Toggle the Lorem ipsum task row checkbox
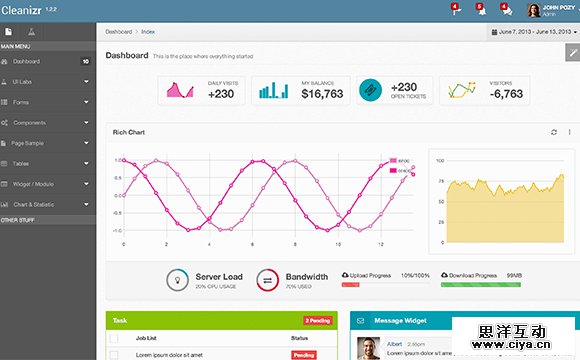The image size is (580, 360). click(x=114, y=356)
